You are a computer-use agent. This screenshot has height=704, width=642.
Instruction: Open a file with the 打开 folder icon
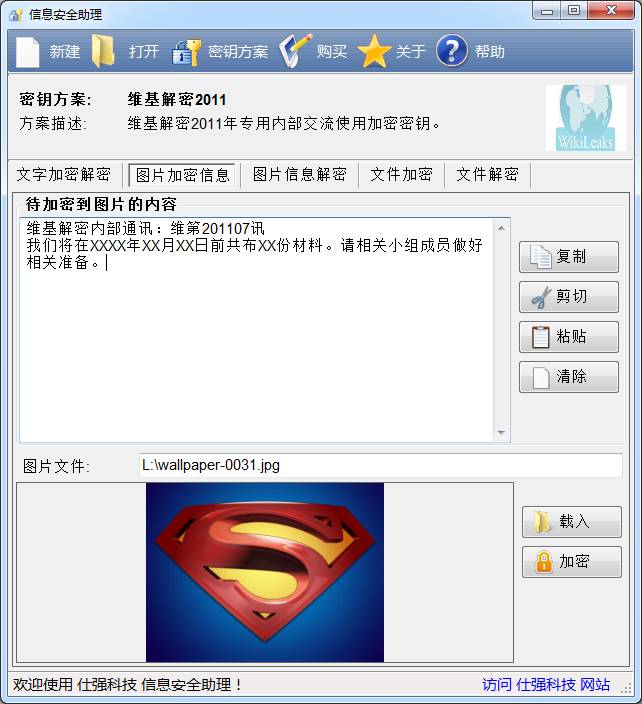103,52
